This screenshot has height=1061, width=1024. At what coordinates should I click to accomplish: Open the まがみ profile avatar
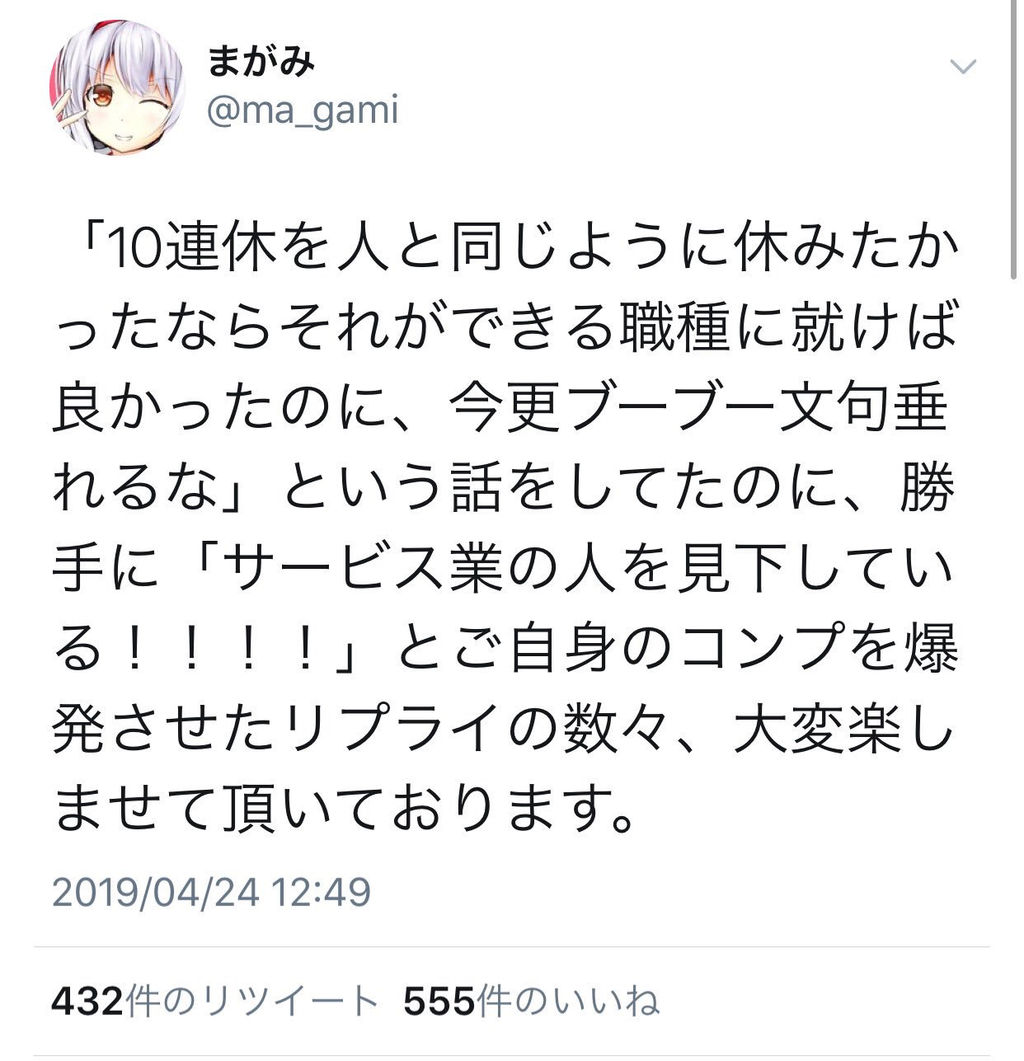[x=118, y=88]
